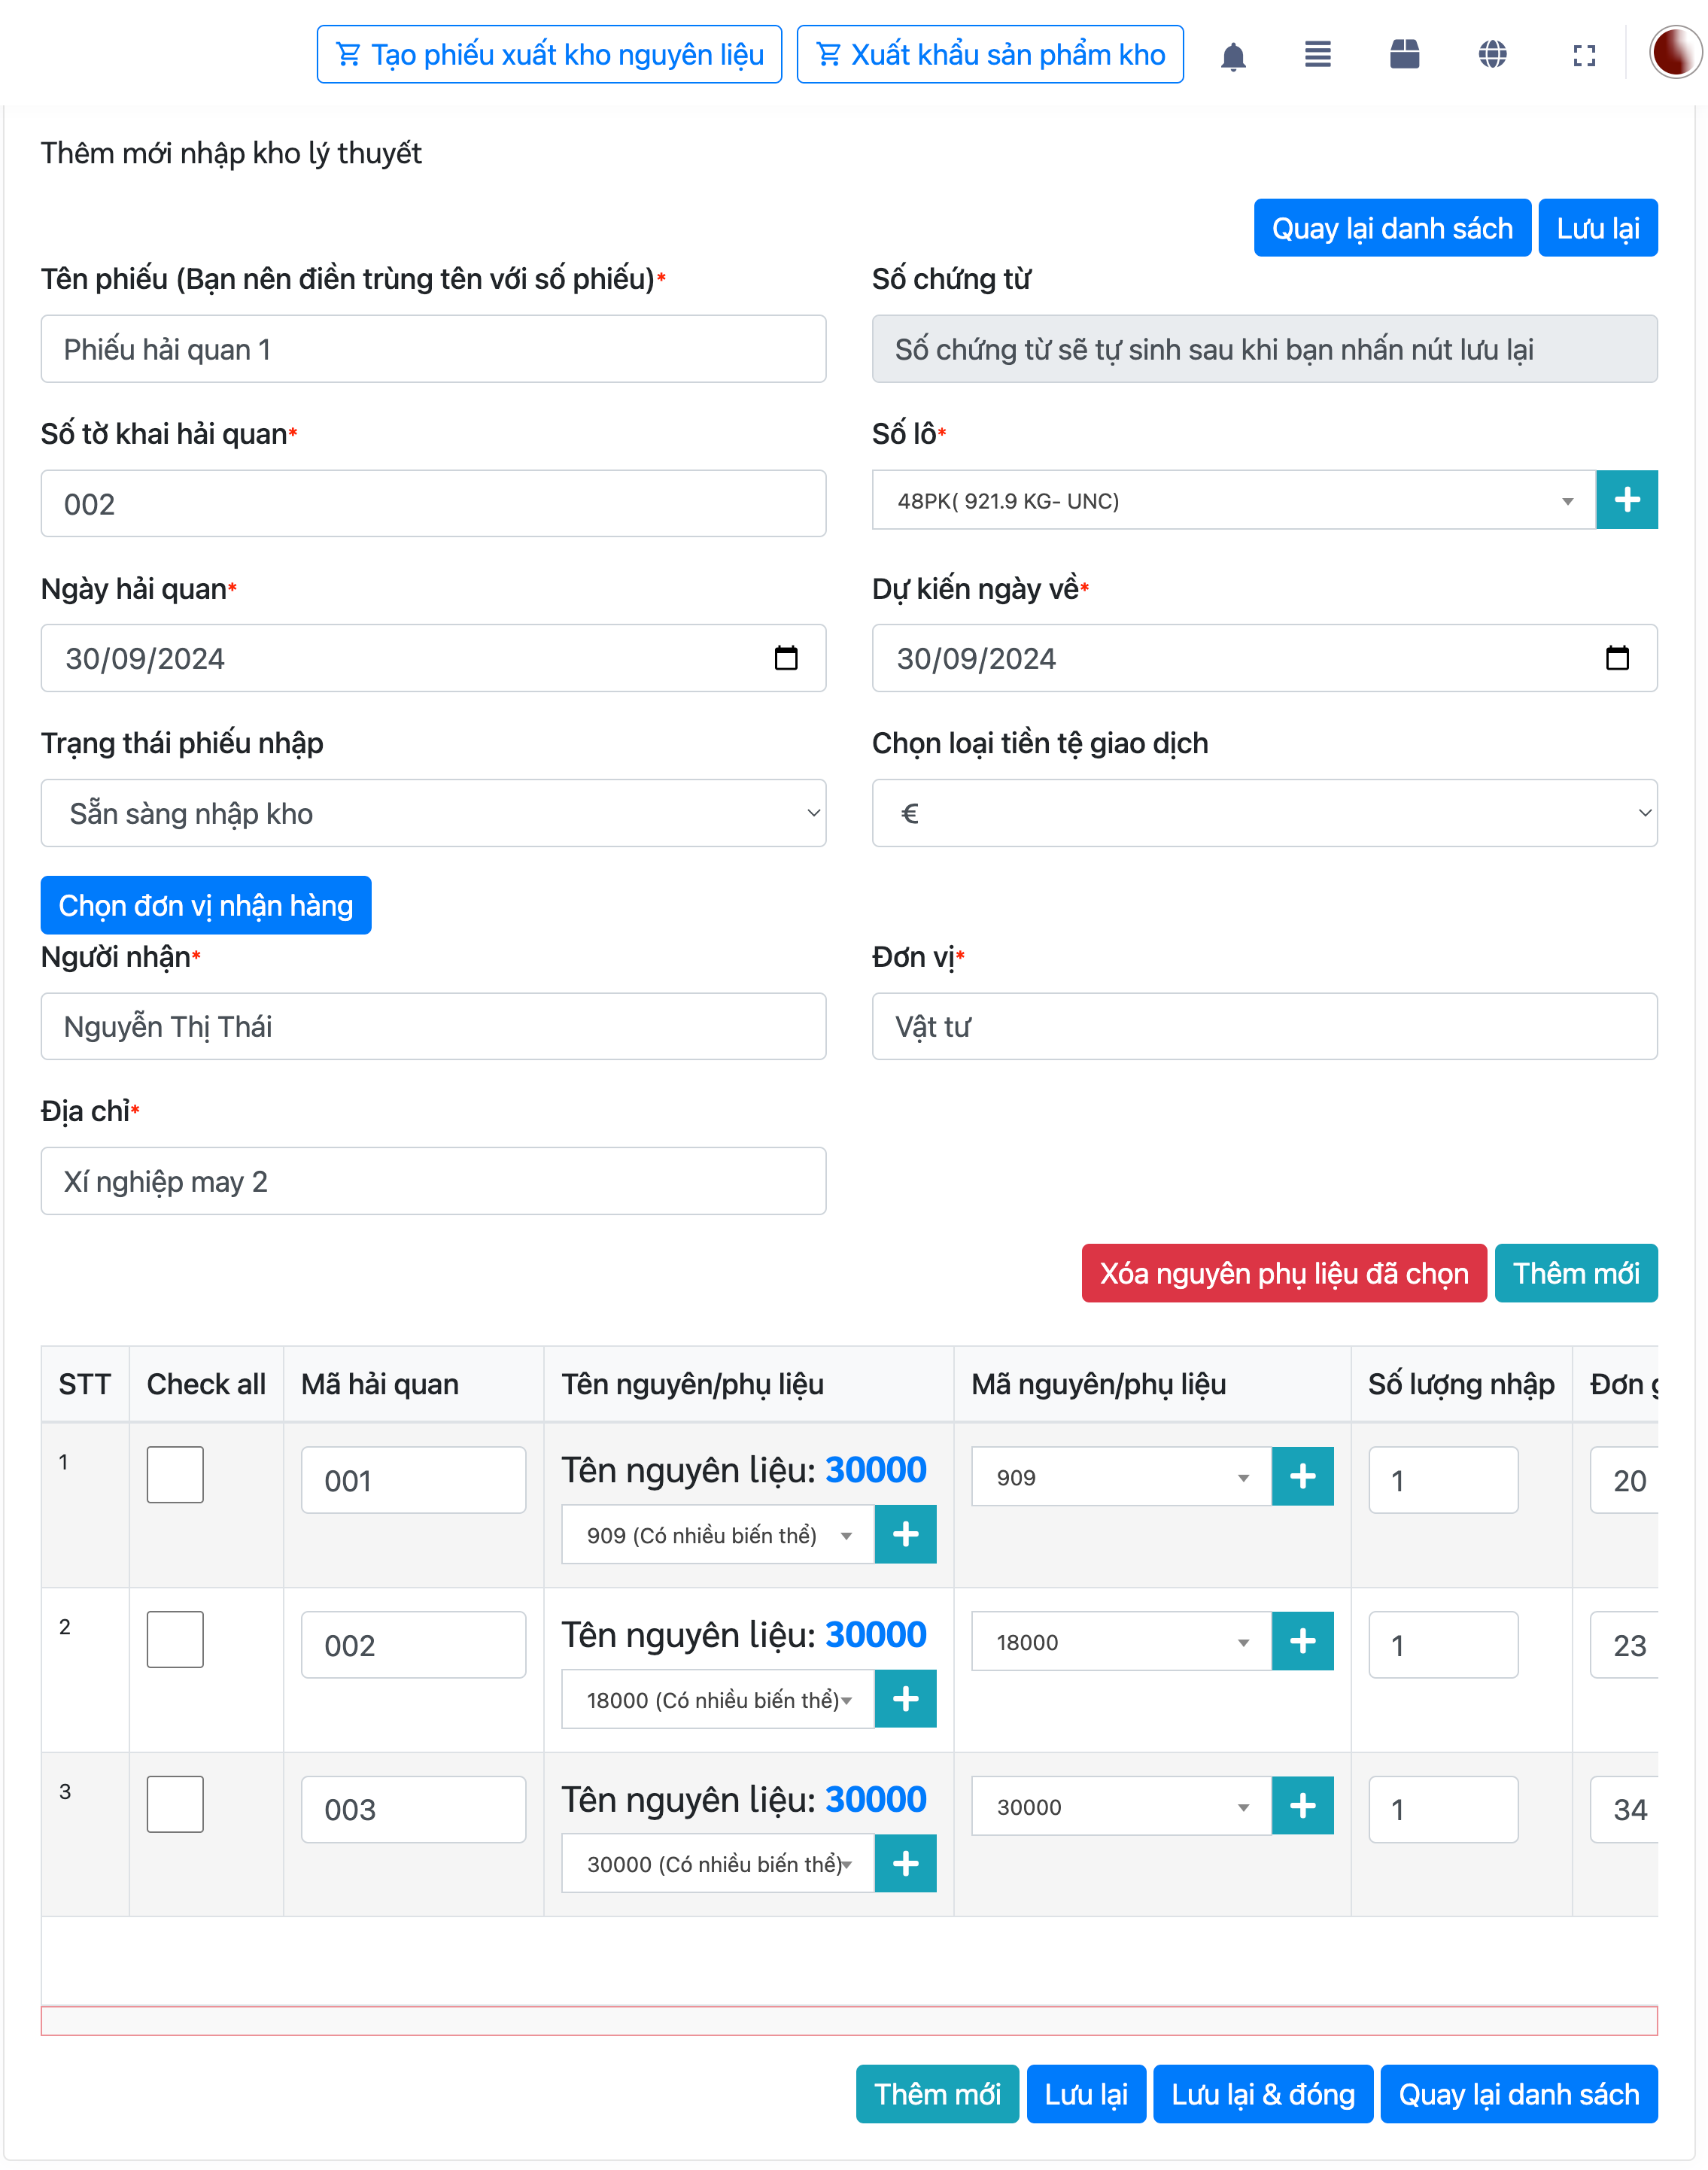Check the checkbox in row 1
The height and width of the screenshot is (2170, 1708).
pyautogui.click(x=175, y=1475)
